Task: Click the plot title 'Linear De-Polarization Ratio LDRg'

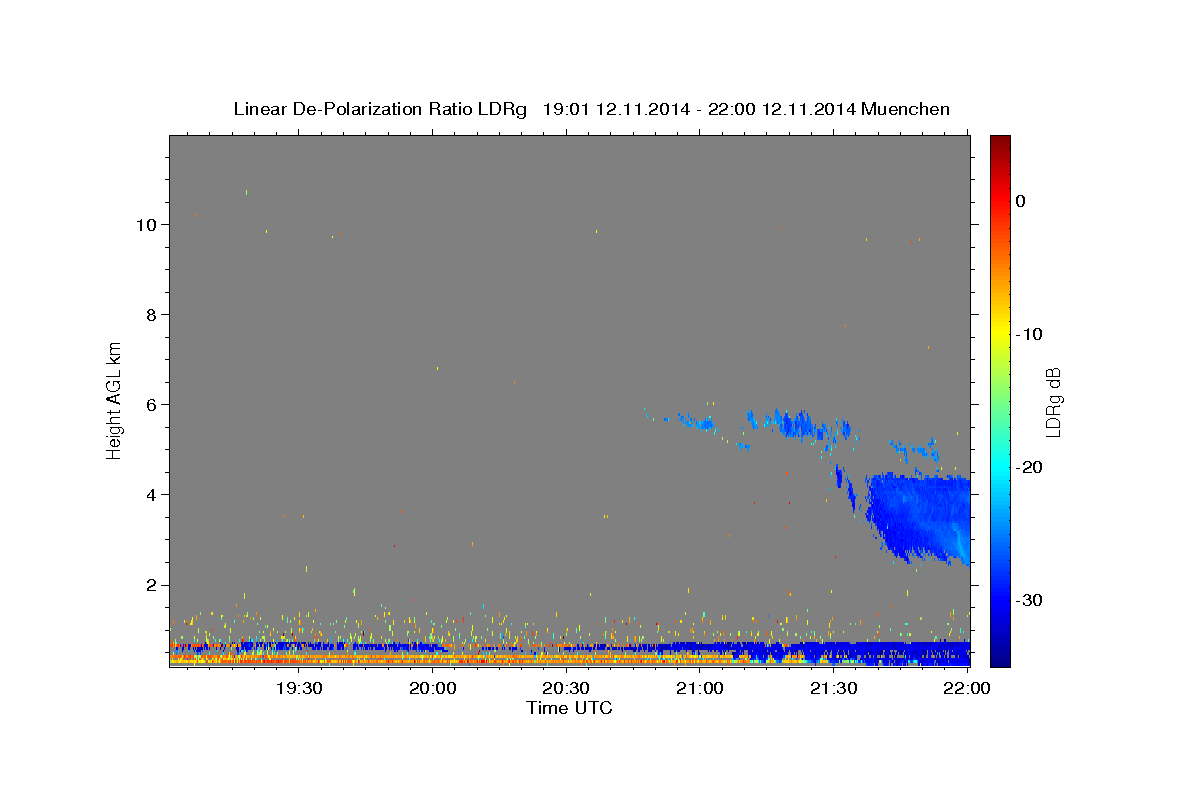Action: (x=379, y=109)
